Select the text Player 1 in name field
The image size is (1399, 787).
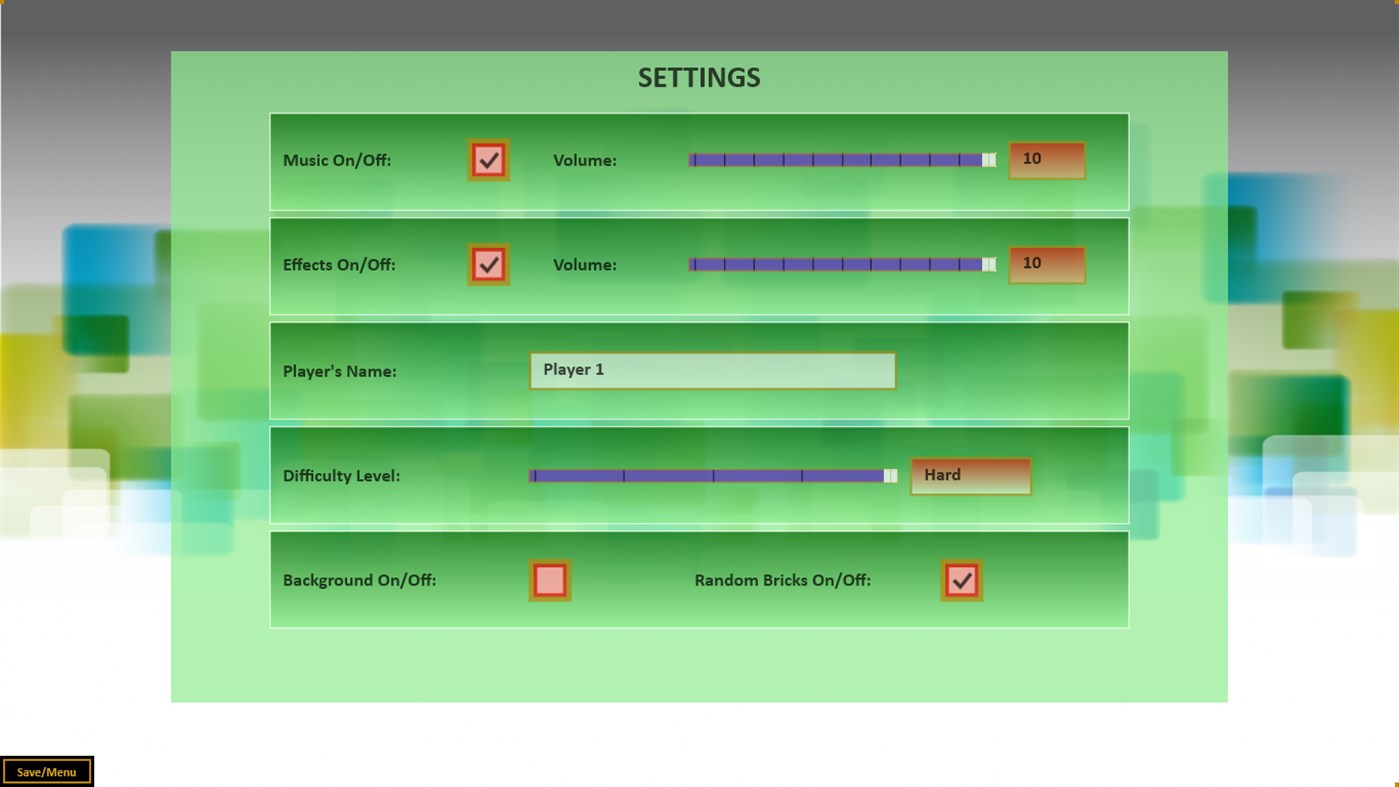(x=573, y=369)
